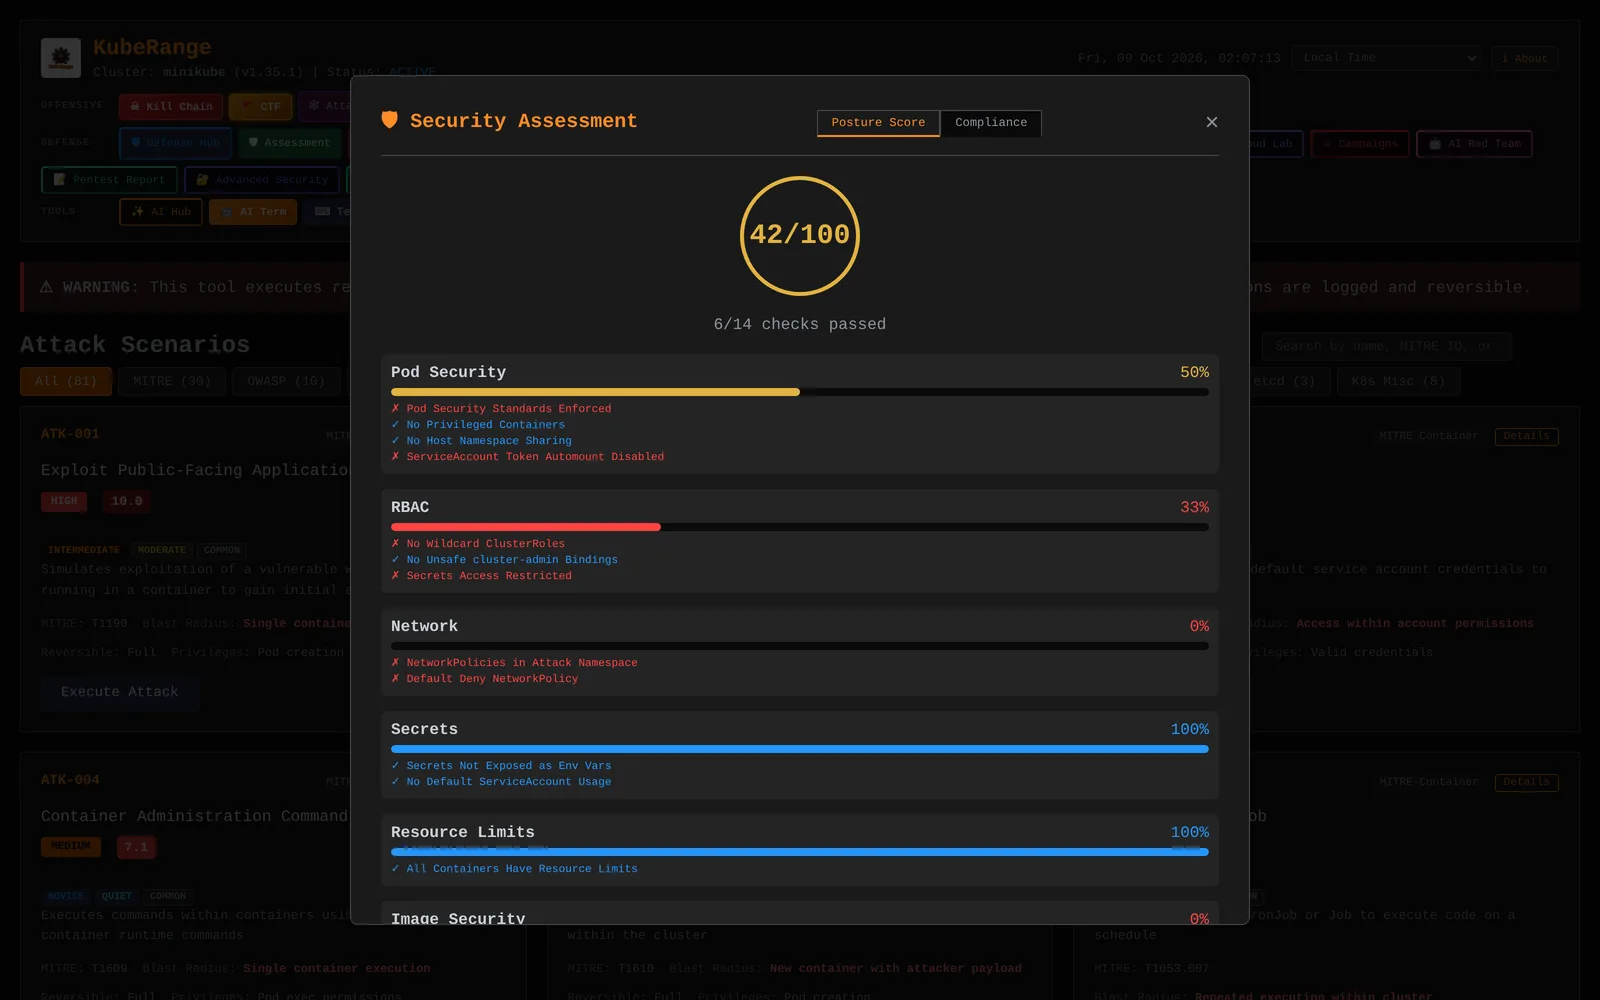Open the Kill Chain skull button

[170, 106]
